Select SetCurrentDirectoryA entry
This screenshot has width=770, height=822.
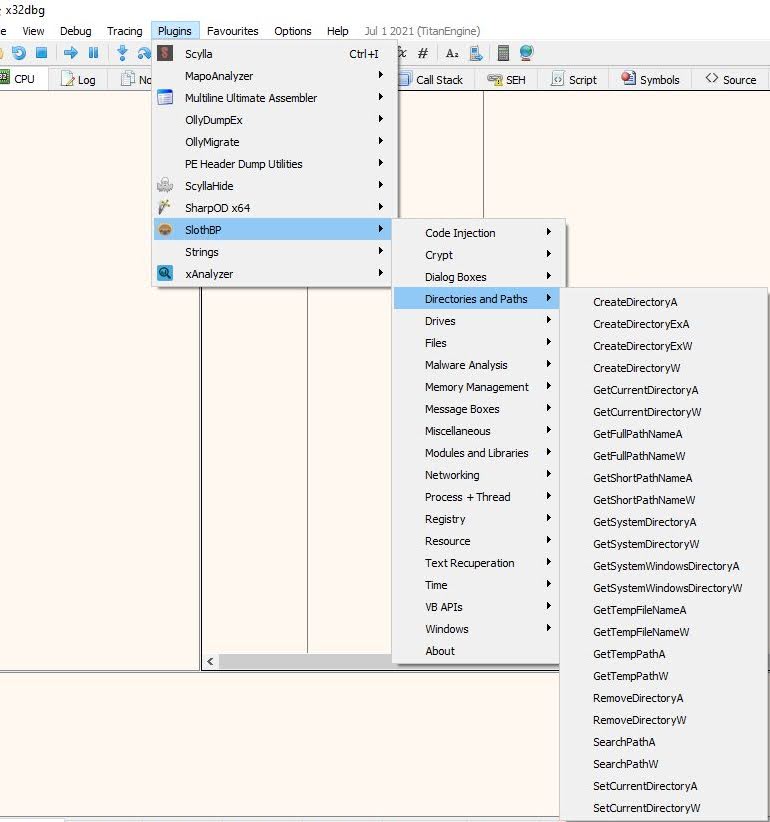[664, 786]
